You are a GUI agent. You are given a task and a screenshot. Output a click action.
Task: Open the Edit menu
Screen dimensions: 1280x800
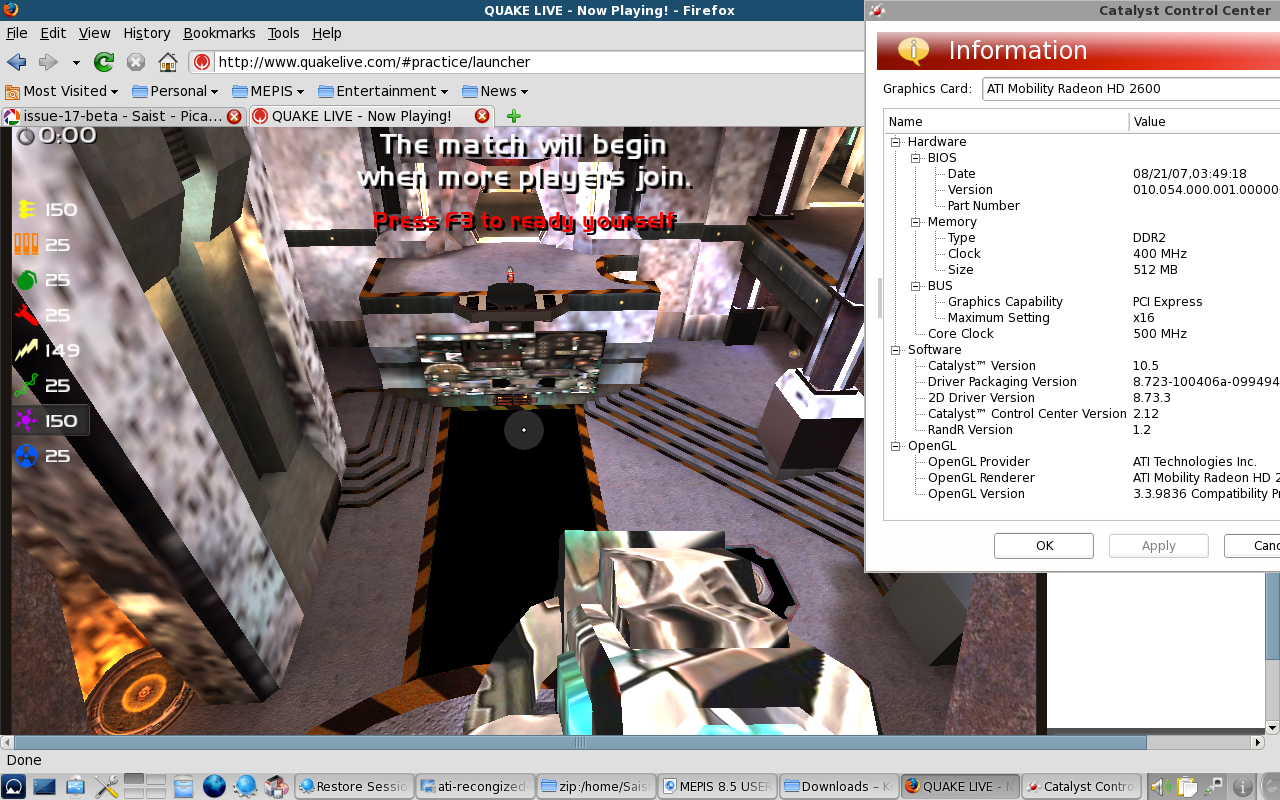click(x=53, y=33)
